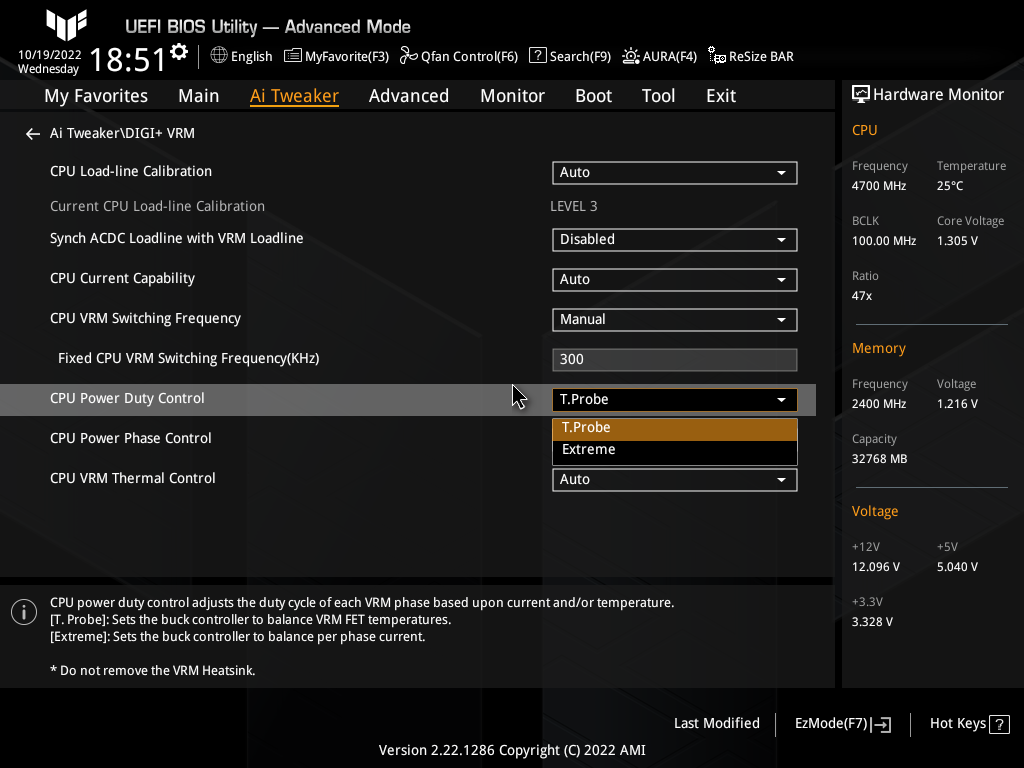Screen dimensions: 1024x768
Task: Open CPU Current Capability dropdown
Action: 674,279
